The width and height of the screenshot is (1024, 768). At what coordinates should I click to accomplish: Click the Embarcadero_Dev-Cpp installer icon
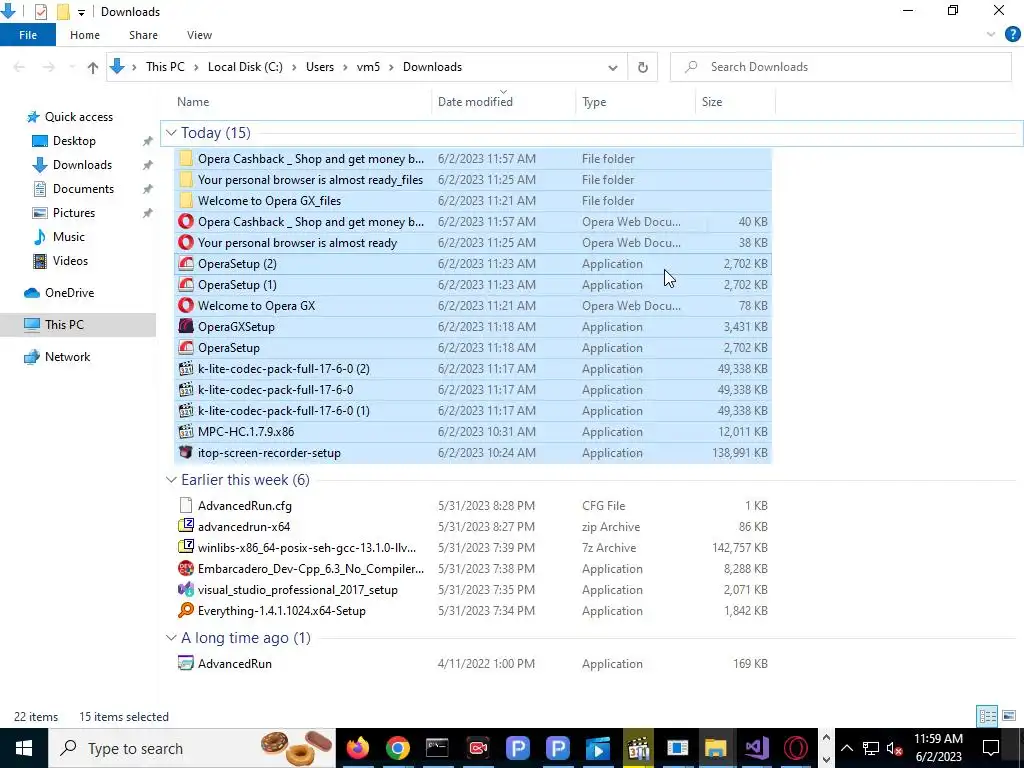coord(186,569)
